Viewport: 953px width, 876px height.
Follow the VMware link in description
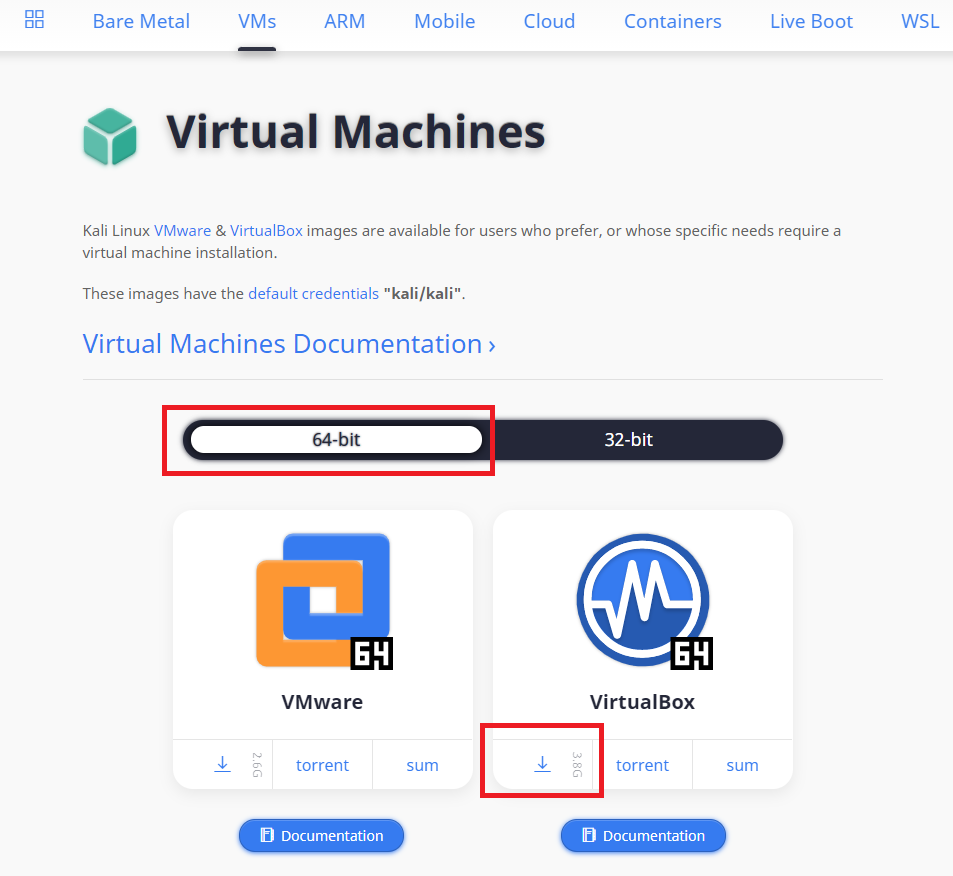[182, 231]
